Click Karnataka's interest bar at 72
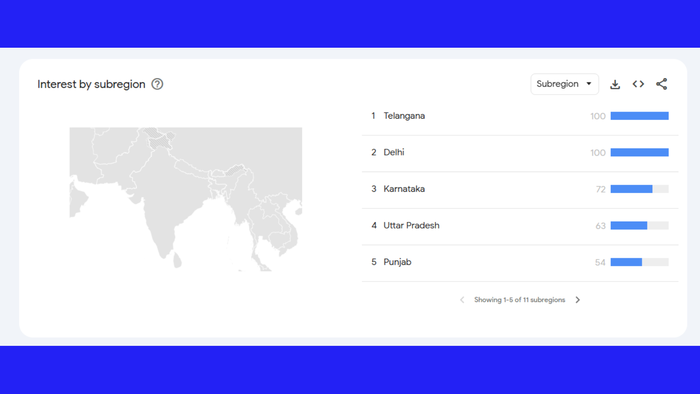 coord(639,189)
